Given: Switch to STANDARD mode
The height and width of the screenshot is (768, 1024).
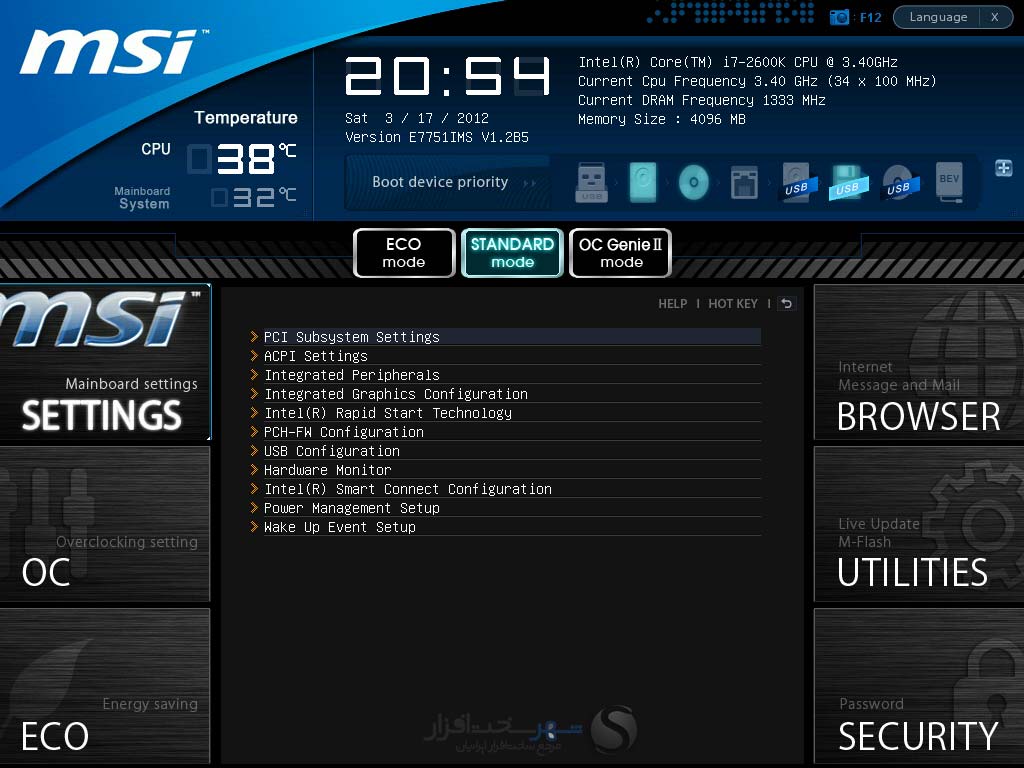Looking at the screenshot, I should pyautogui.click(x=513, y=253).
